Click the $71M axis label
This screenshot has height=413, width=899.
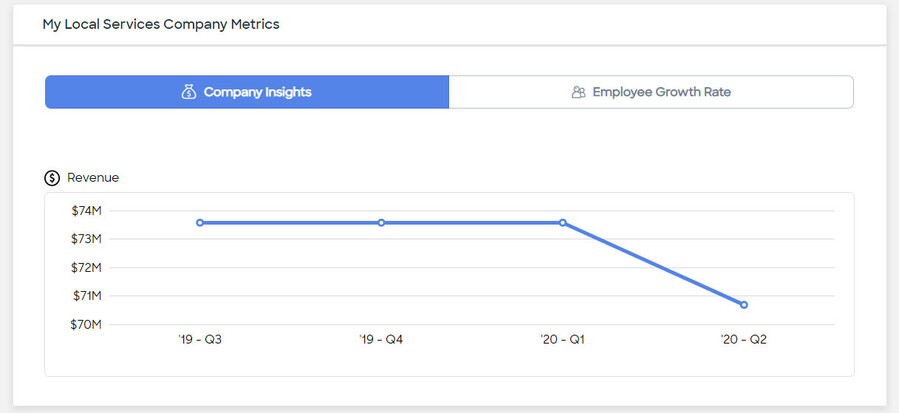pyautogui.click(x=87, y=296)
